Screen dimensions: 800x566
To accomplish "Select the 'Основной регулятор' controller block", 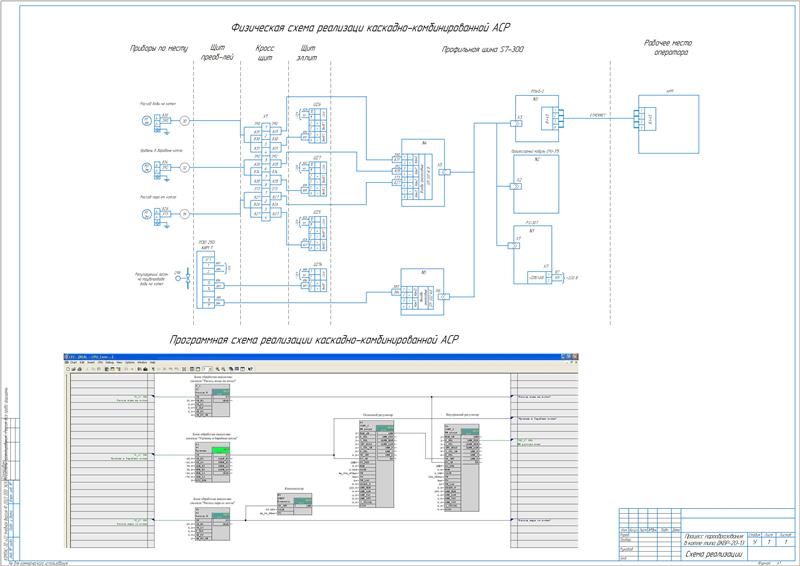I will 377,464.
